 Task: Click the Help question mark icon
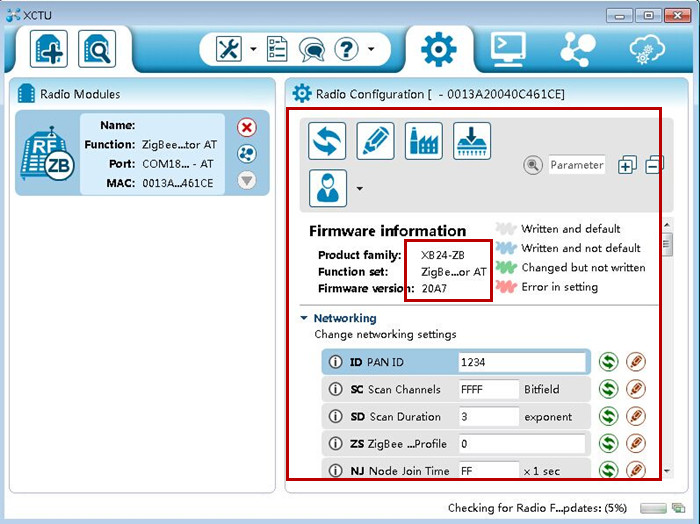click(x=346, y=49)
